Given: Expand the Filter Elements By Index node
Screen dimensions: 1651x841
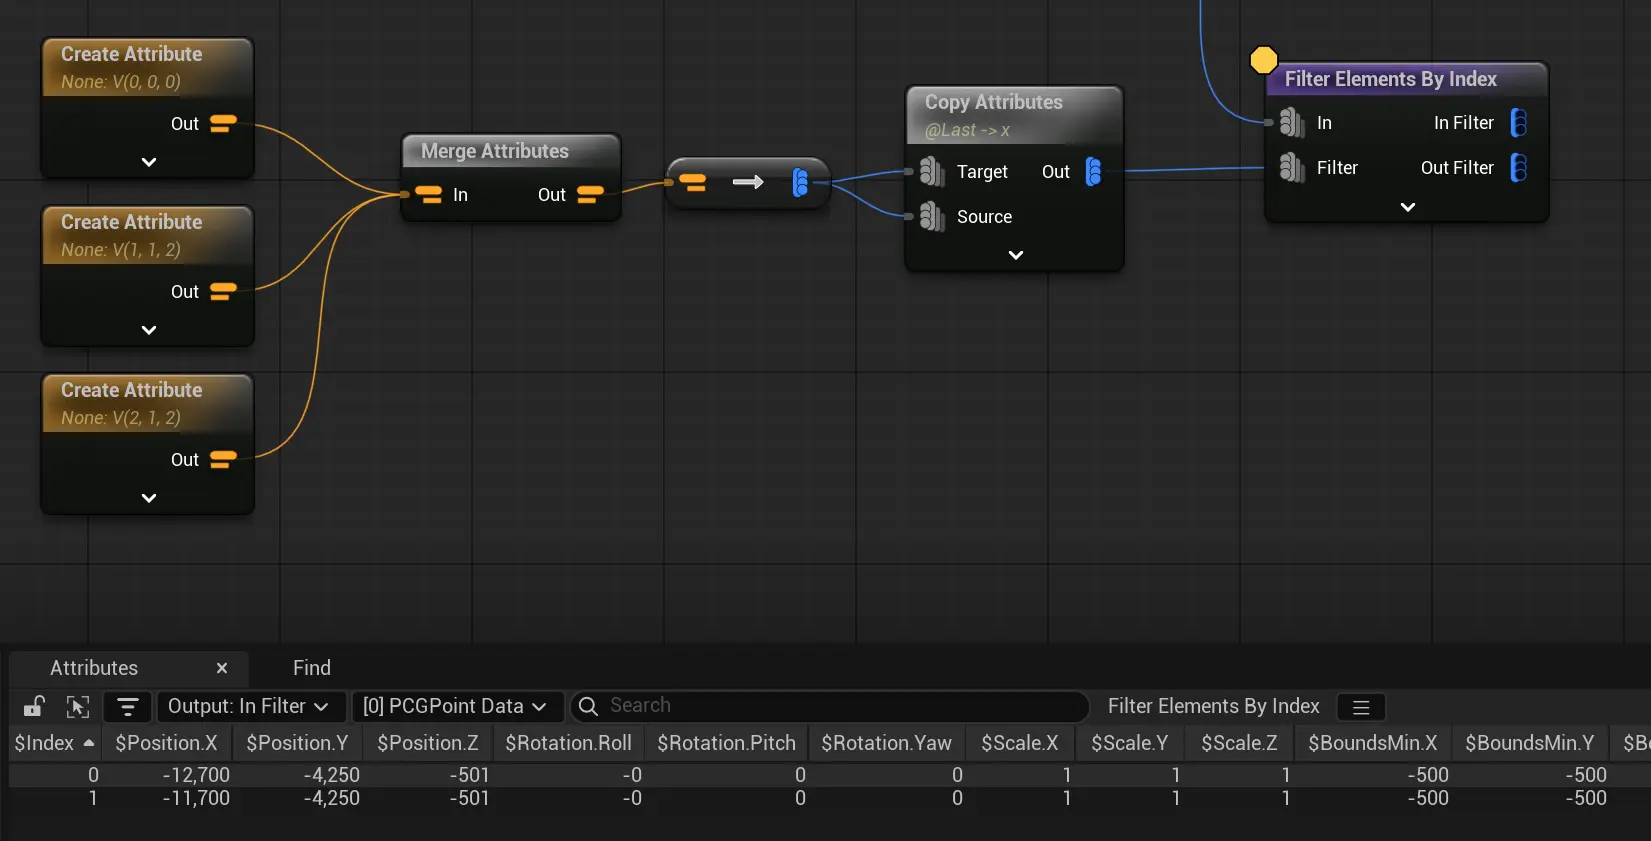Looking at the screenshot, I should [1407, 207].
